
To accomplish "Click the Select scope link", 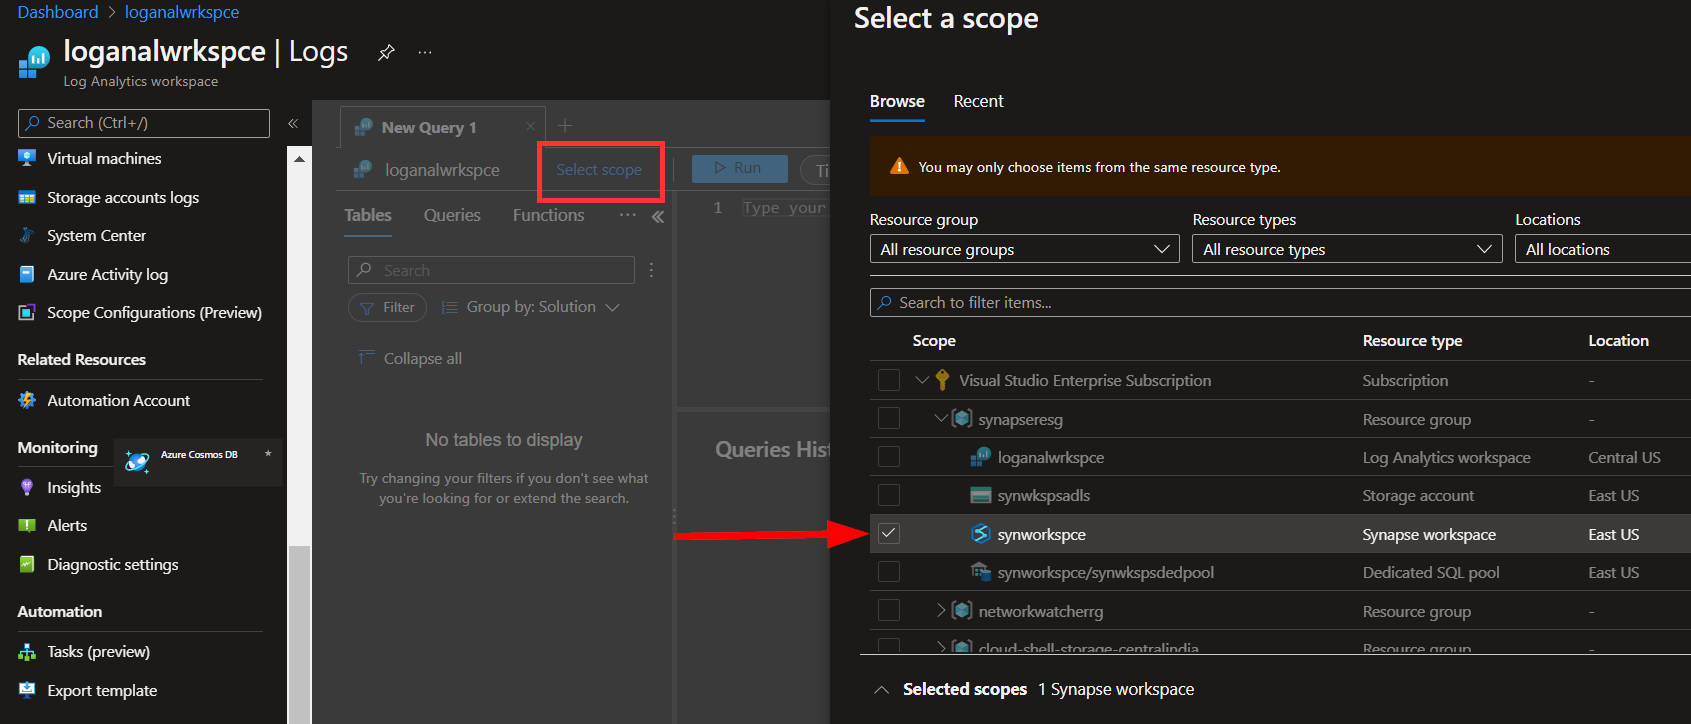I will click(599, 170).
